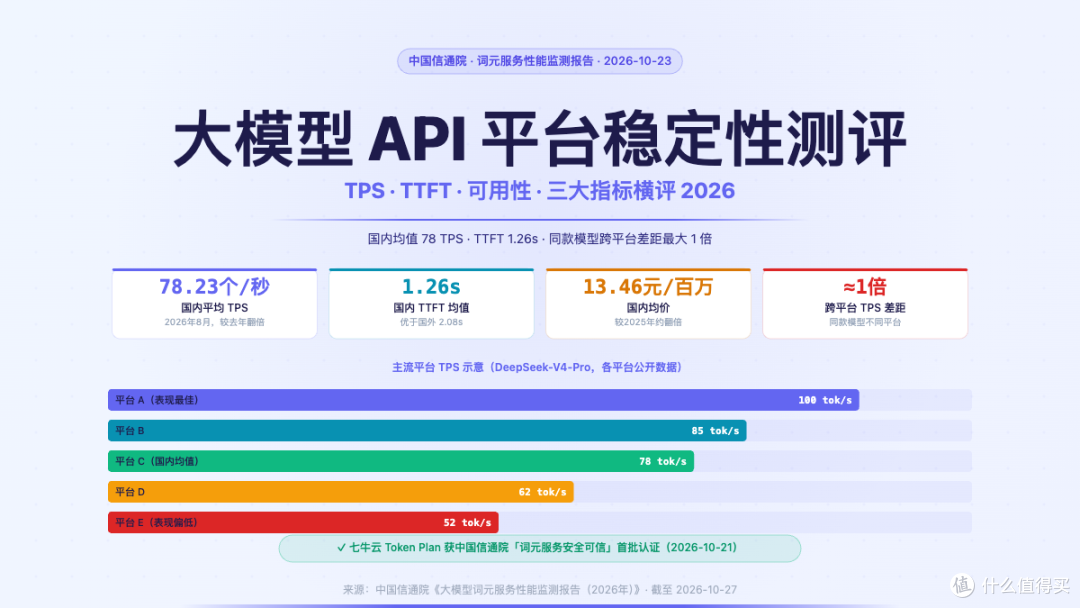Click the report date pill at the top
The height and width of the screenshot is (608, 1080).
click(x=539, y=61)
